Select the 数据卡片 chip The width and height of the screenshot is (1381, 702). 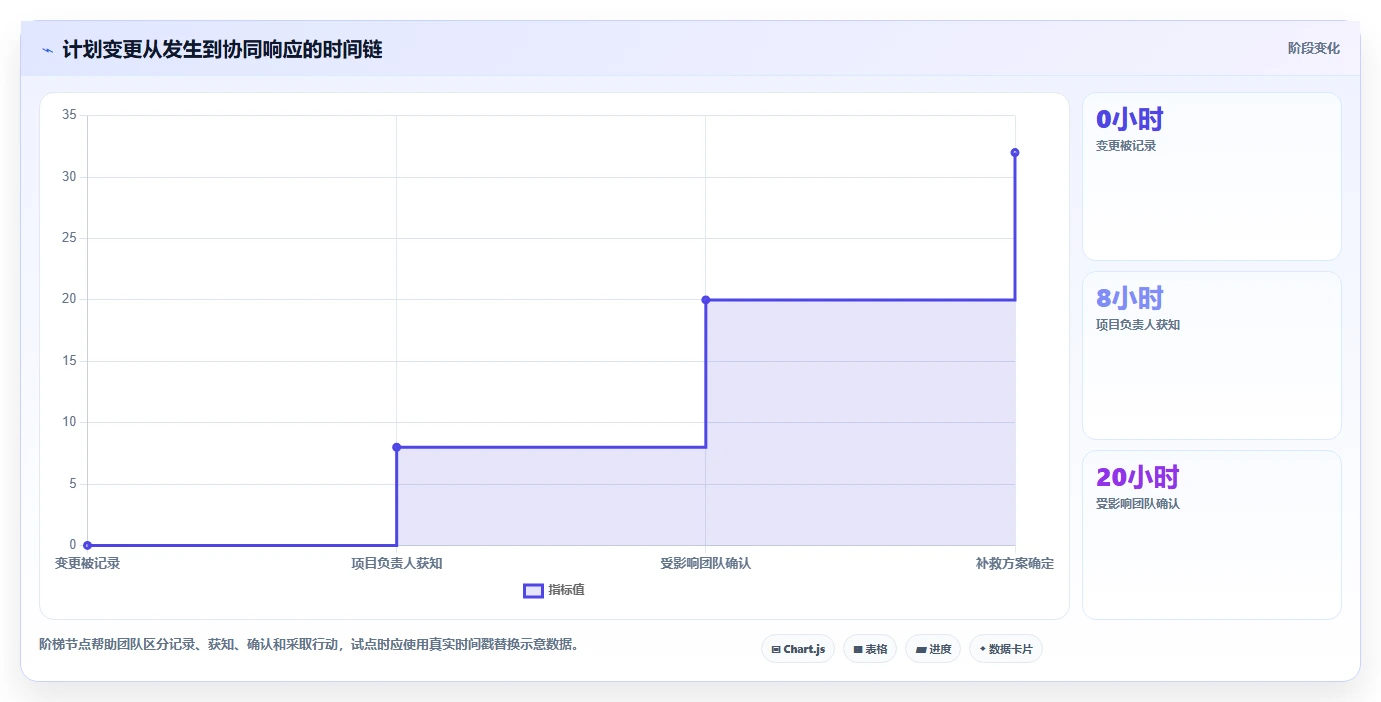[x=1006, y=649]
